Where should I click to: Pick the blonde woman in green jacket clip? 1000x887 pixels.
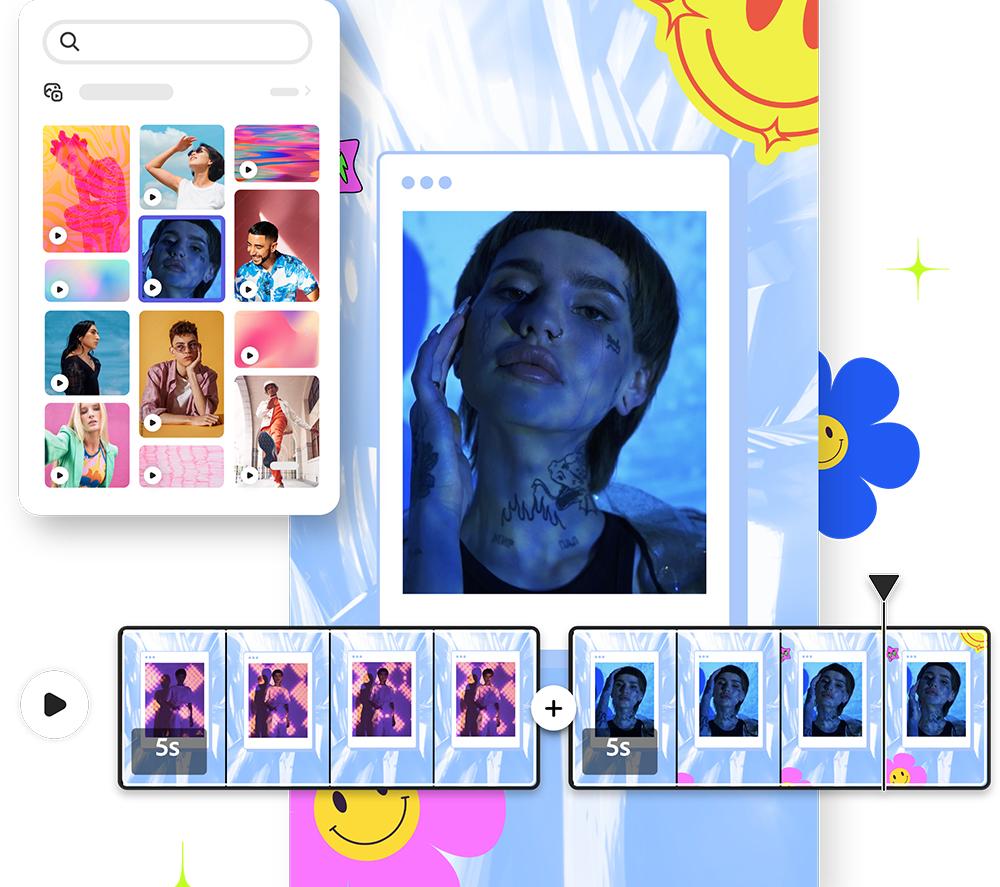tap(87, 445)
